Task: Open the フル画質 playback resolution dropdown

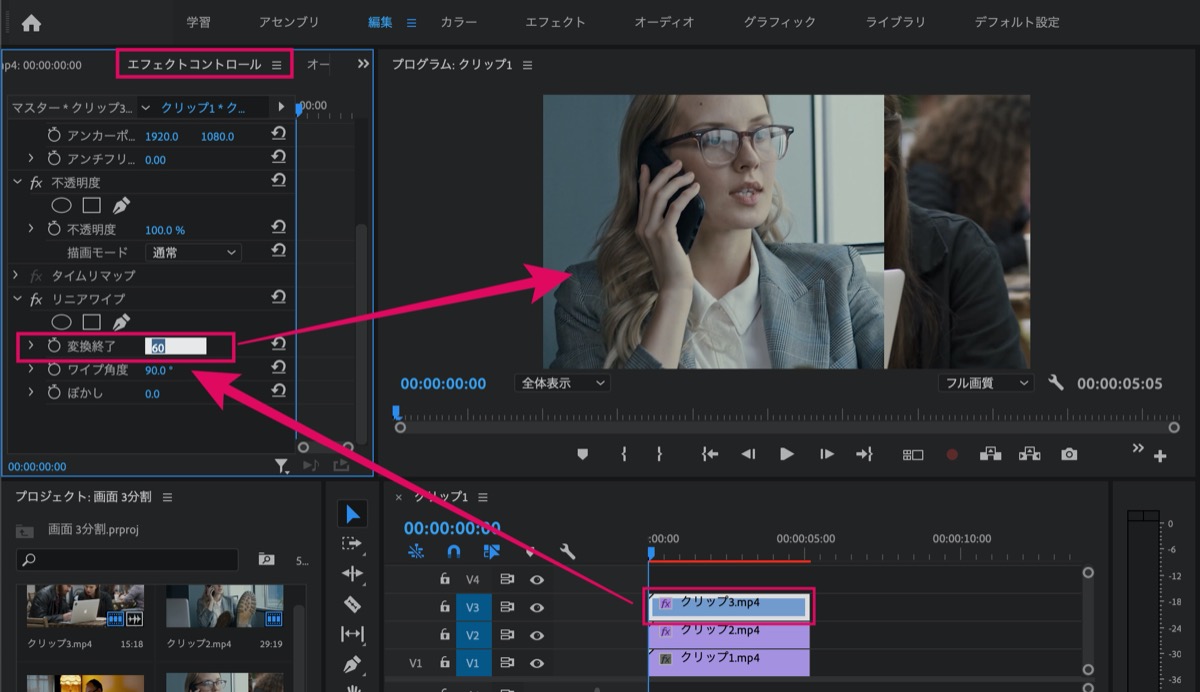Action: pos(986,383)
